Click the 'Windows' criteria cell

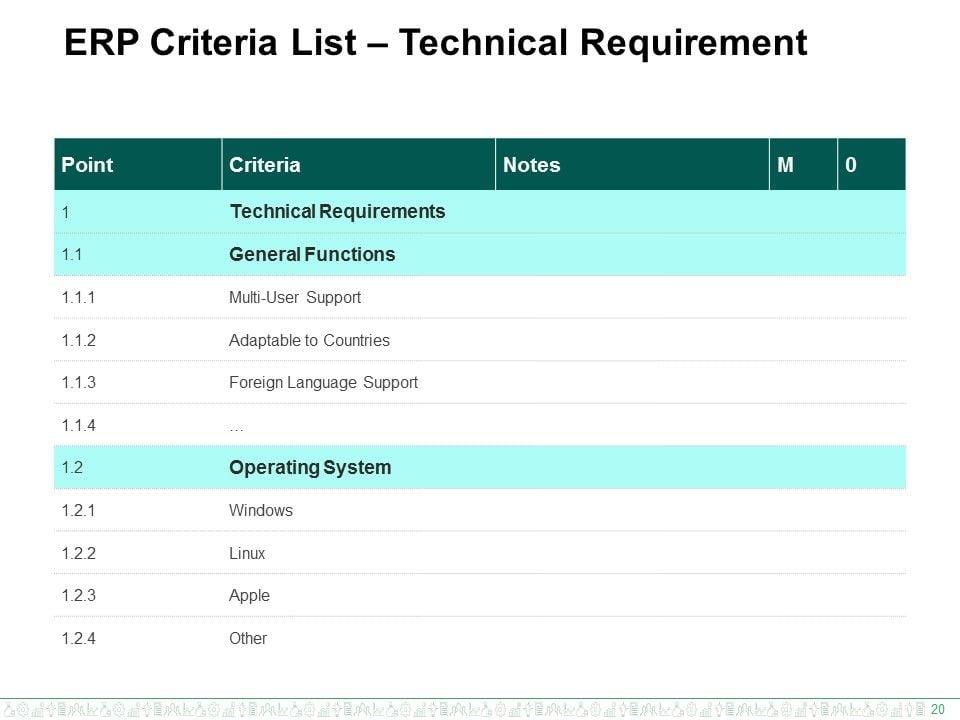261,511
